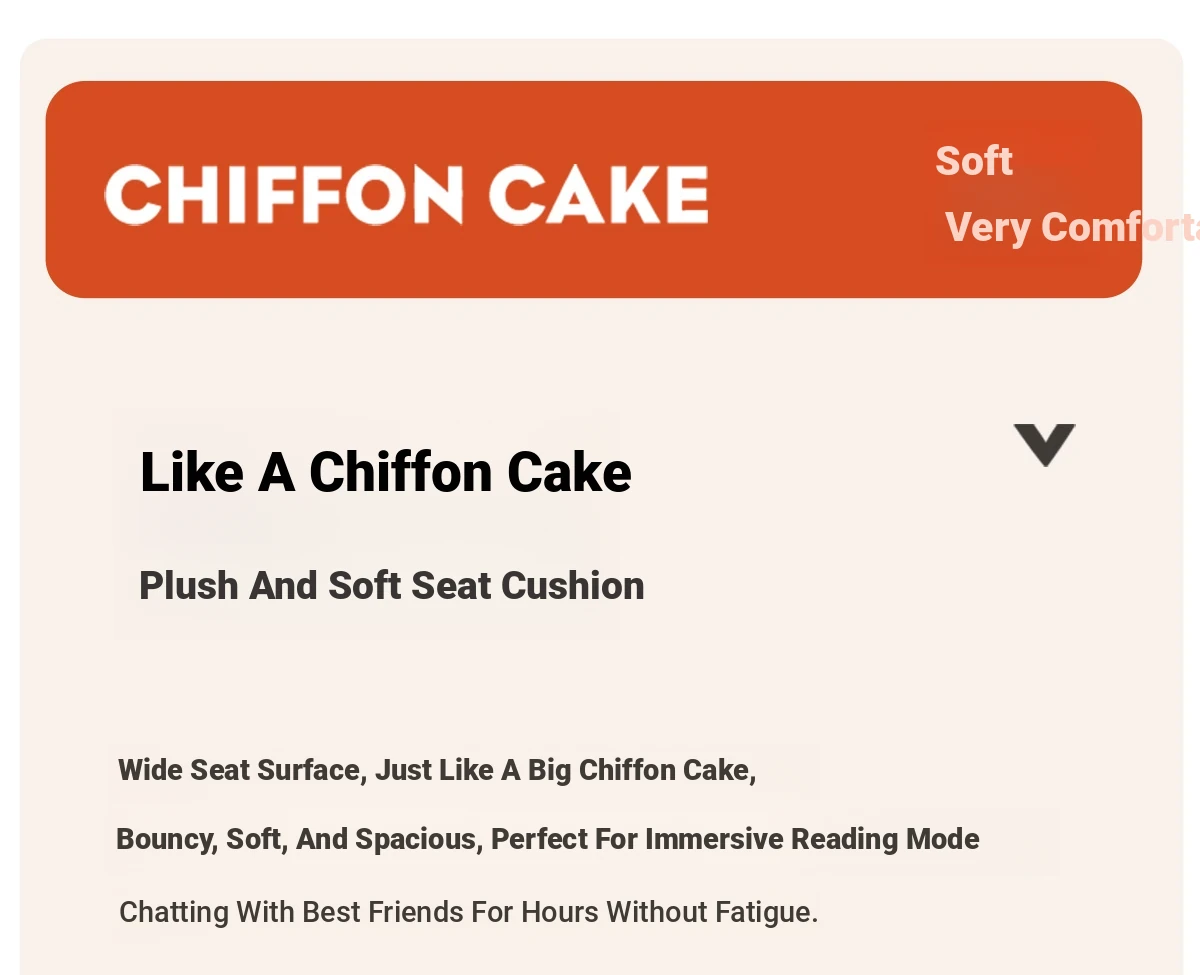Image resolution: width=1200 pixels, height=975 pixels.
Task: Collapse section using the dark chevron arrow
Action: point(1044,445)
